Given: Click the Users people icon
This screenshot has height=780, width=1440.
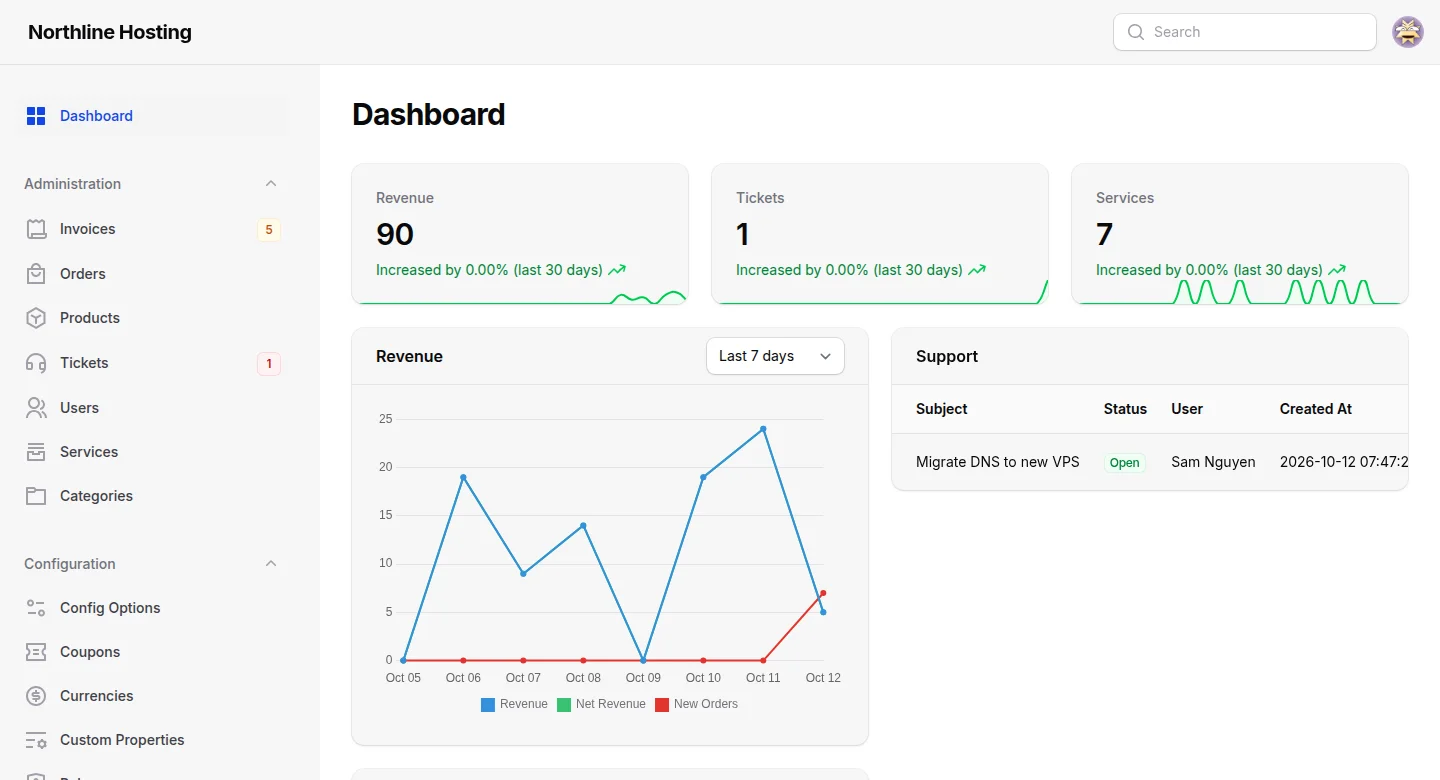Looking at the screenshot, I should coord(36,408).
